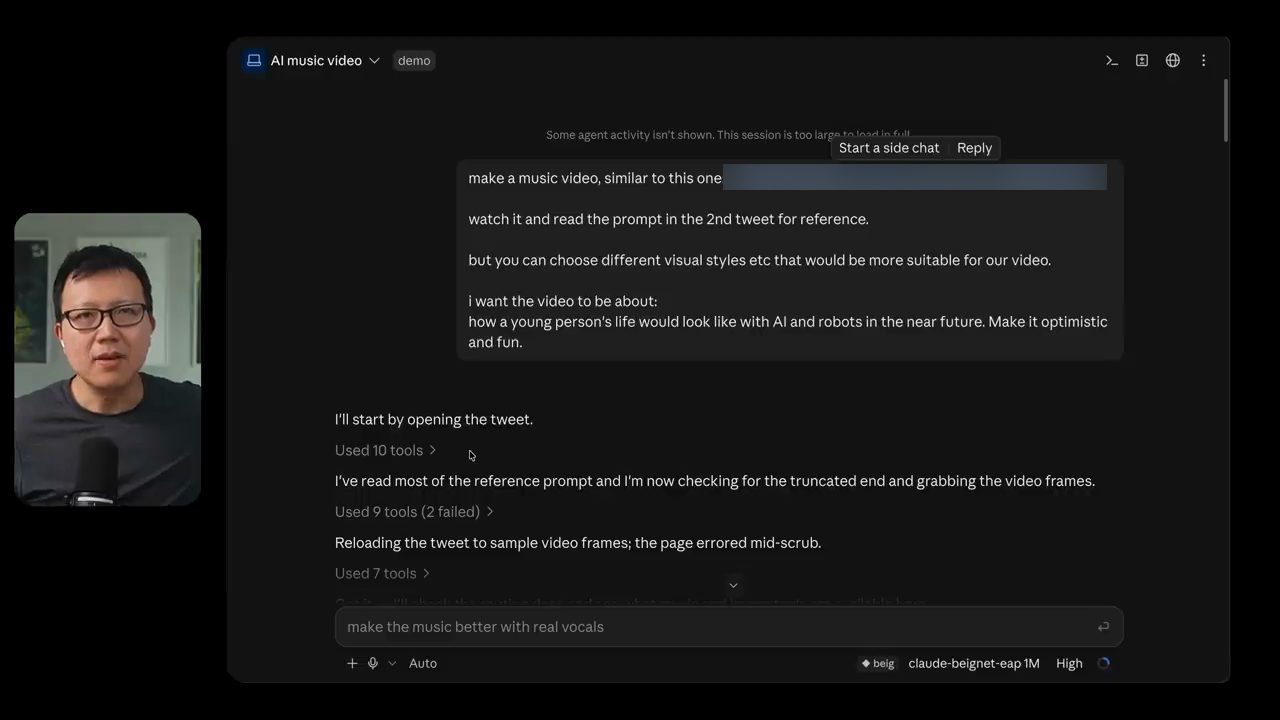Click the line "i want the video to be about:"

click(x=563, y=301)
